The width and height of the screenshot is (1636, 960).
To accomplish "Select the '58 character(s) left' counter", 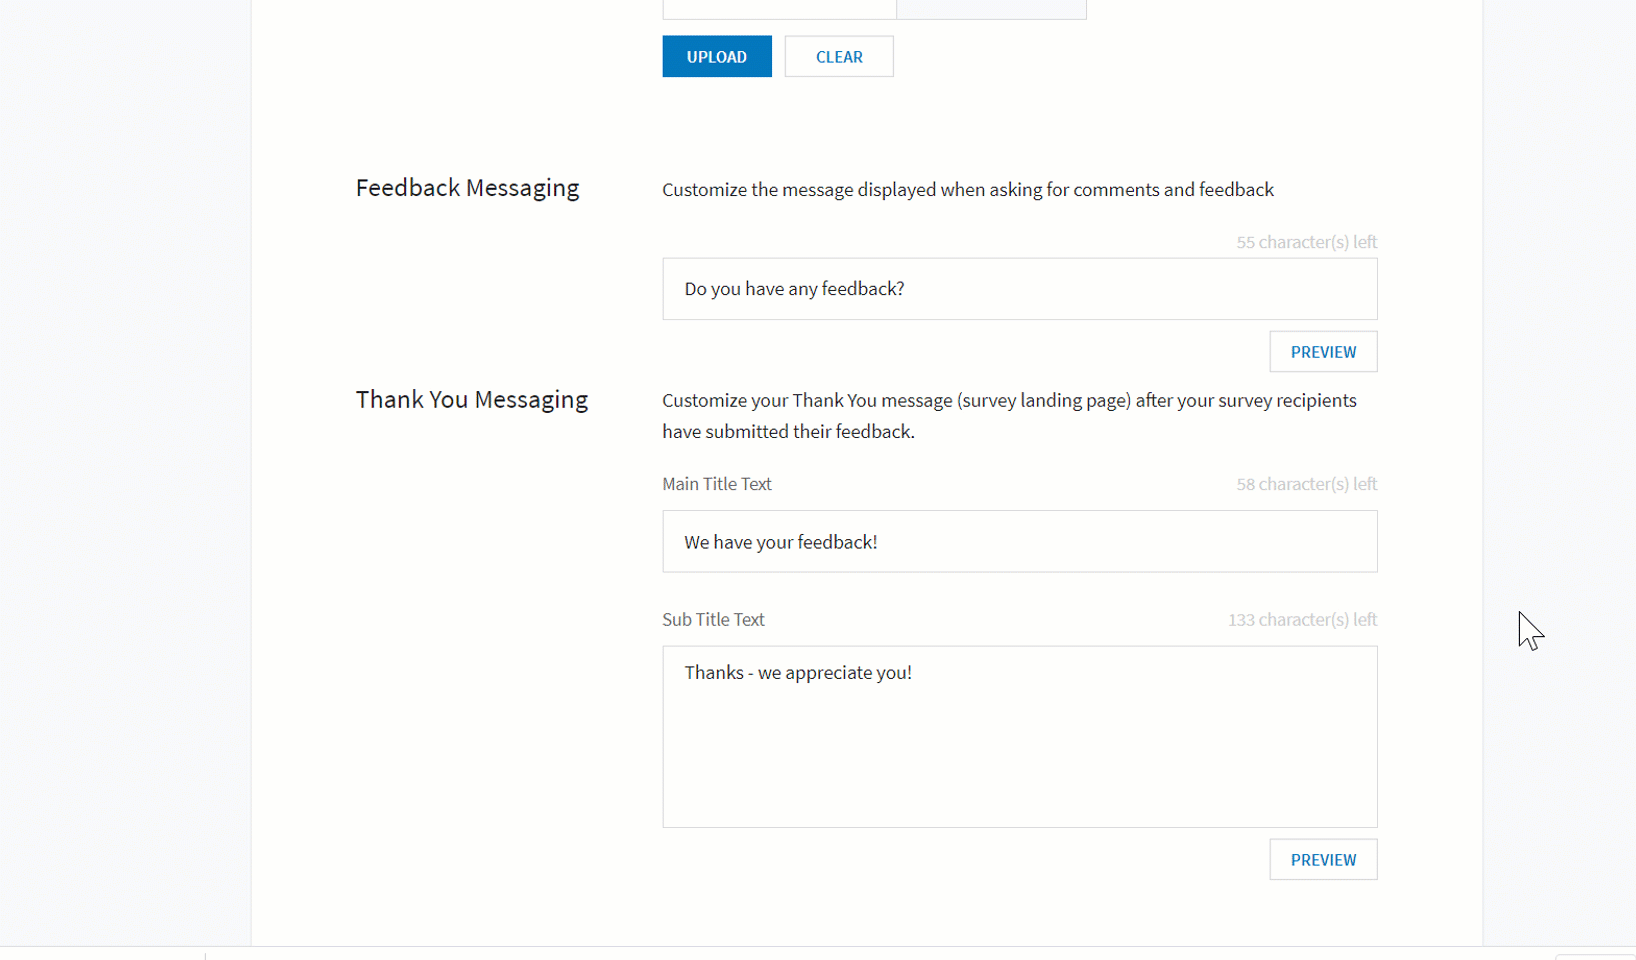I will click(x=1306, y=484).
